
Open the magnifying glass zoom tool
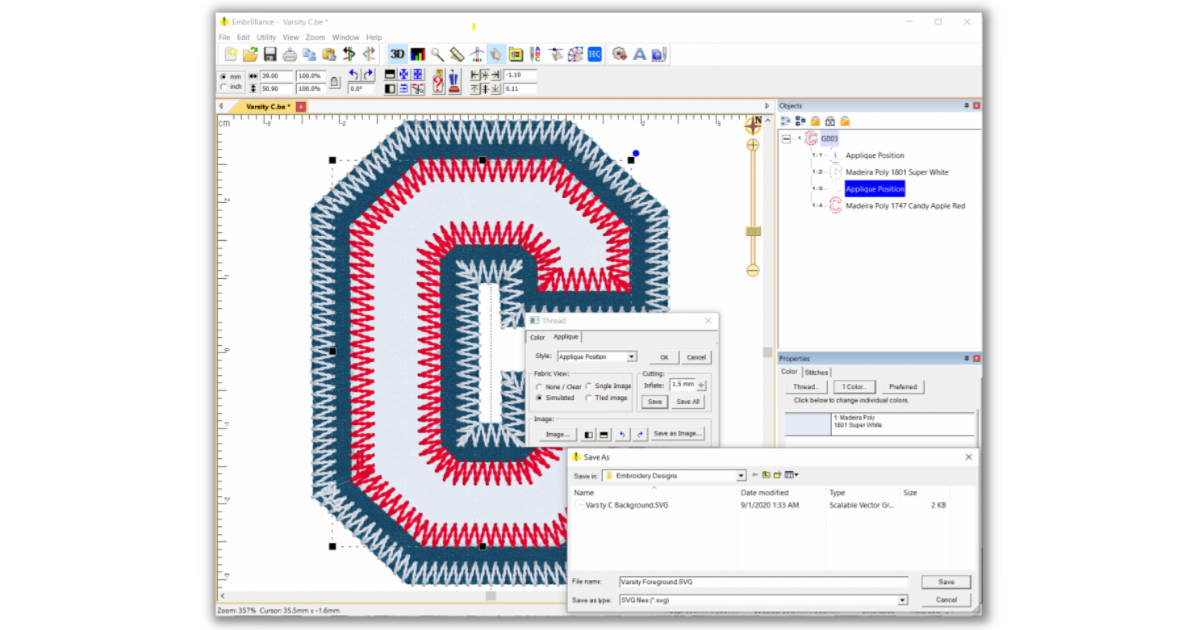point(437,54)
